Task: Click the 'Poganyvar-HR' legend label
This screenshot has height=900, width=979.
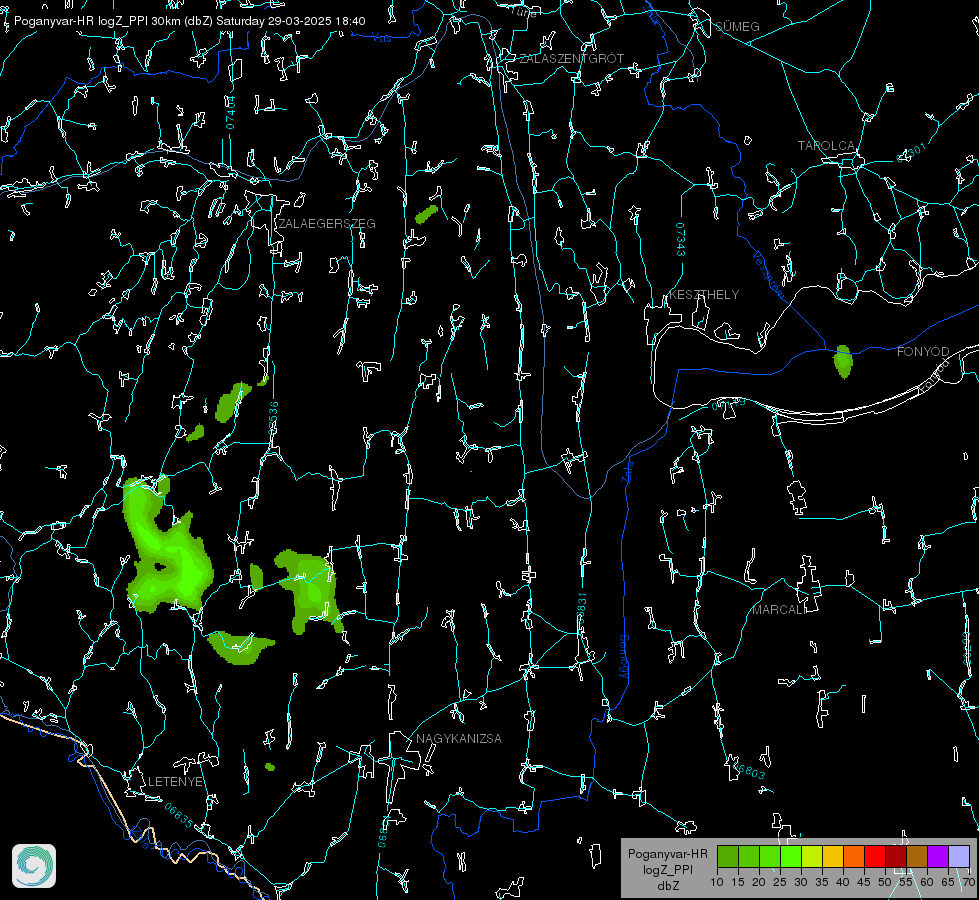Action: [x=667, y=854]
